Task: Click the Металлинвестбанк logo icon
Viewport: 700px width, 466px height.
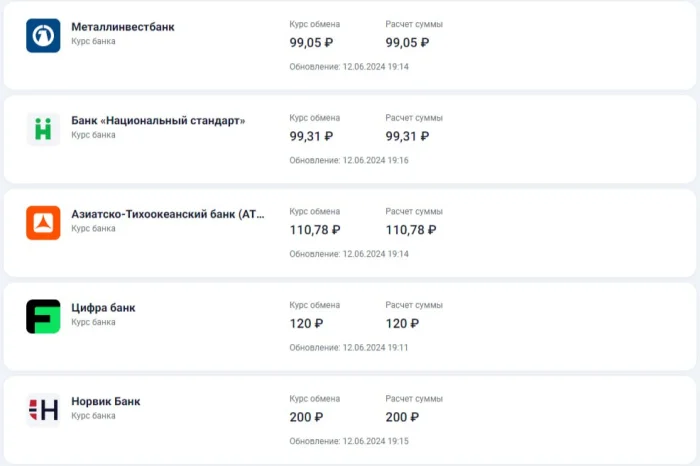Action: tap(43, 36)
